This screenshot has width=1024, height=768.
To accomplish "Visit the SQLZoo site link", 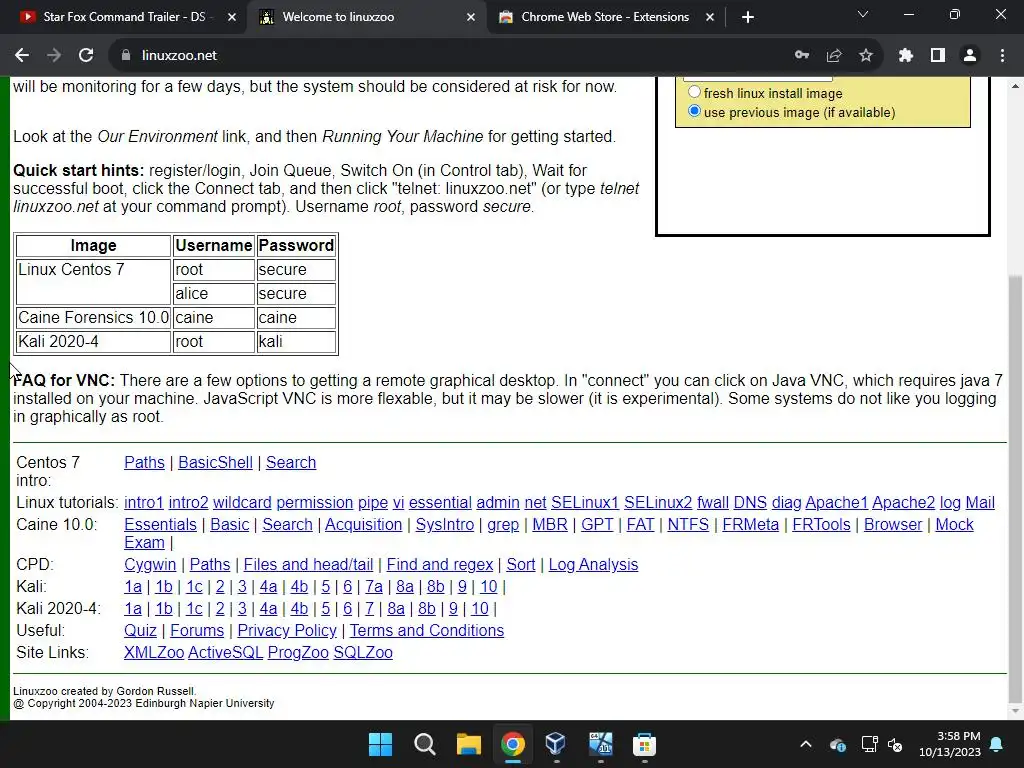I will [363, 652].
